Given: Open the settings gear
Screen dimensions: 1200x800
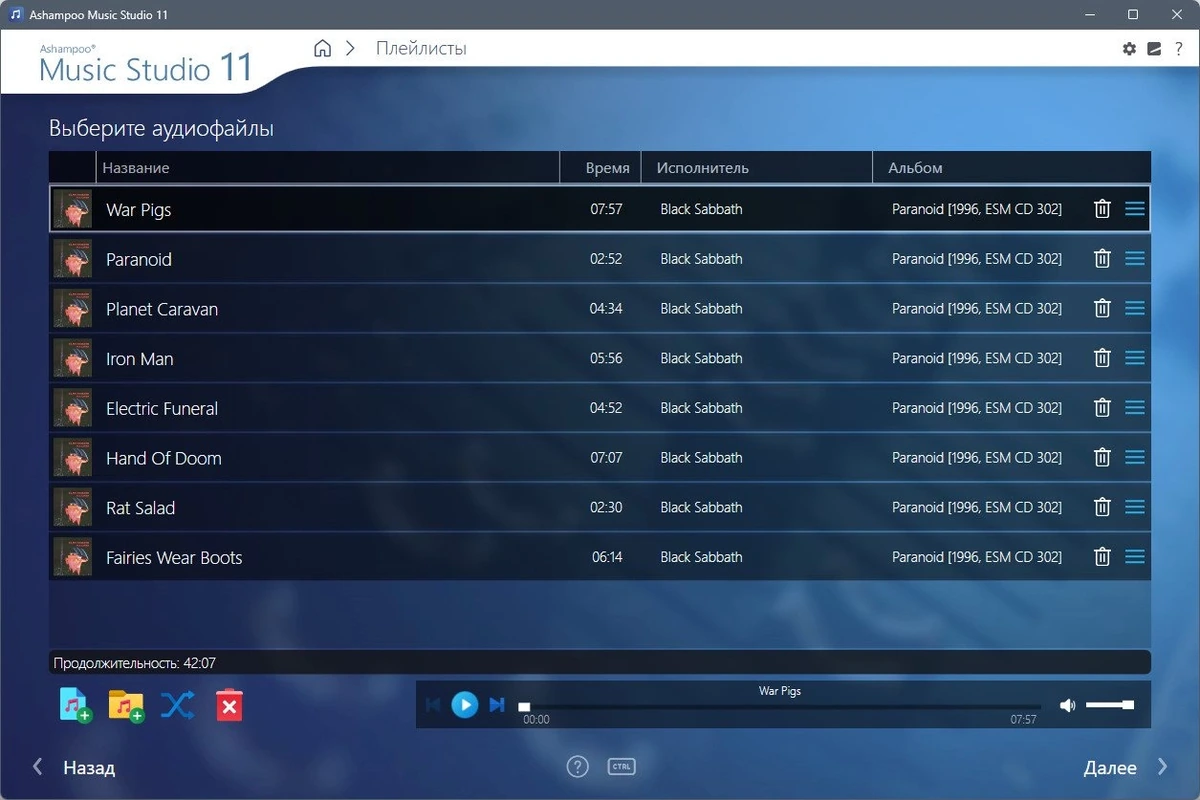Looking at the screenshot, I should [1129, 48].
